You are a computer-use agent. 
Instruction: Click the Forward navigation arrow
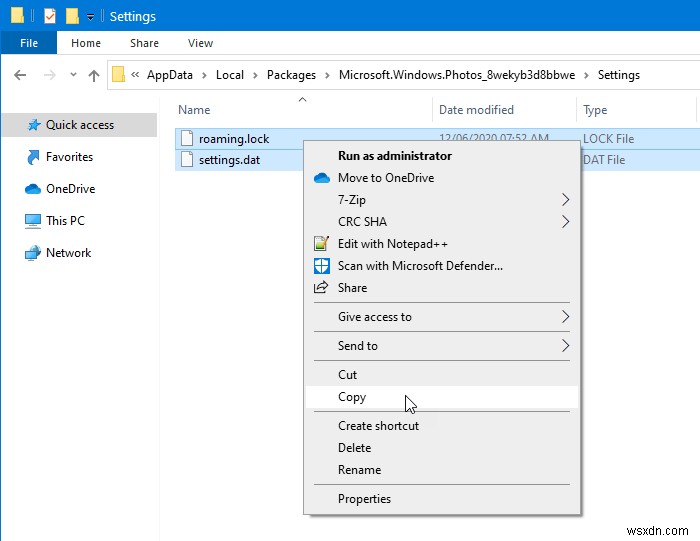50,75
